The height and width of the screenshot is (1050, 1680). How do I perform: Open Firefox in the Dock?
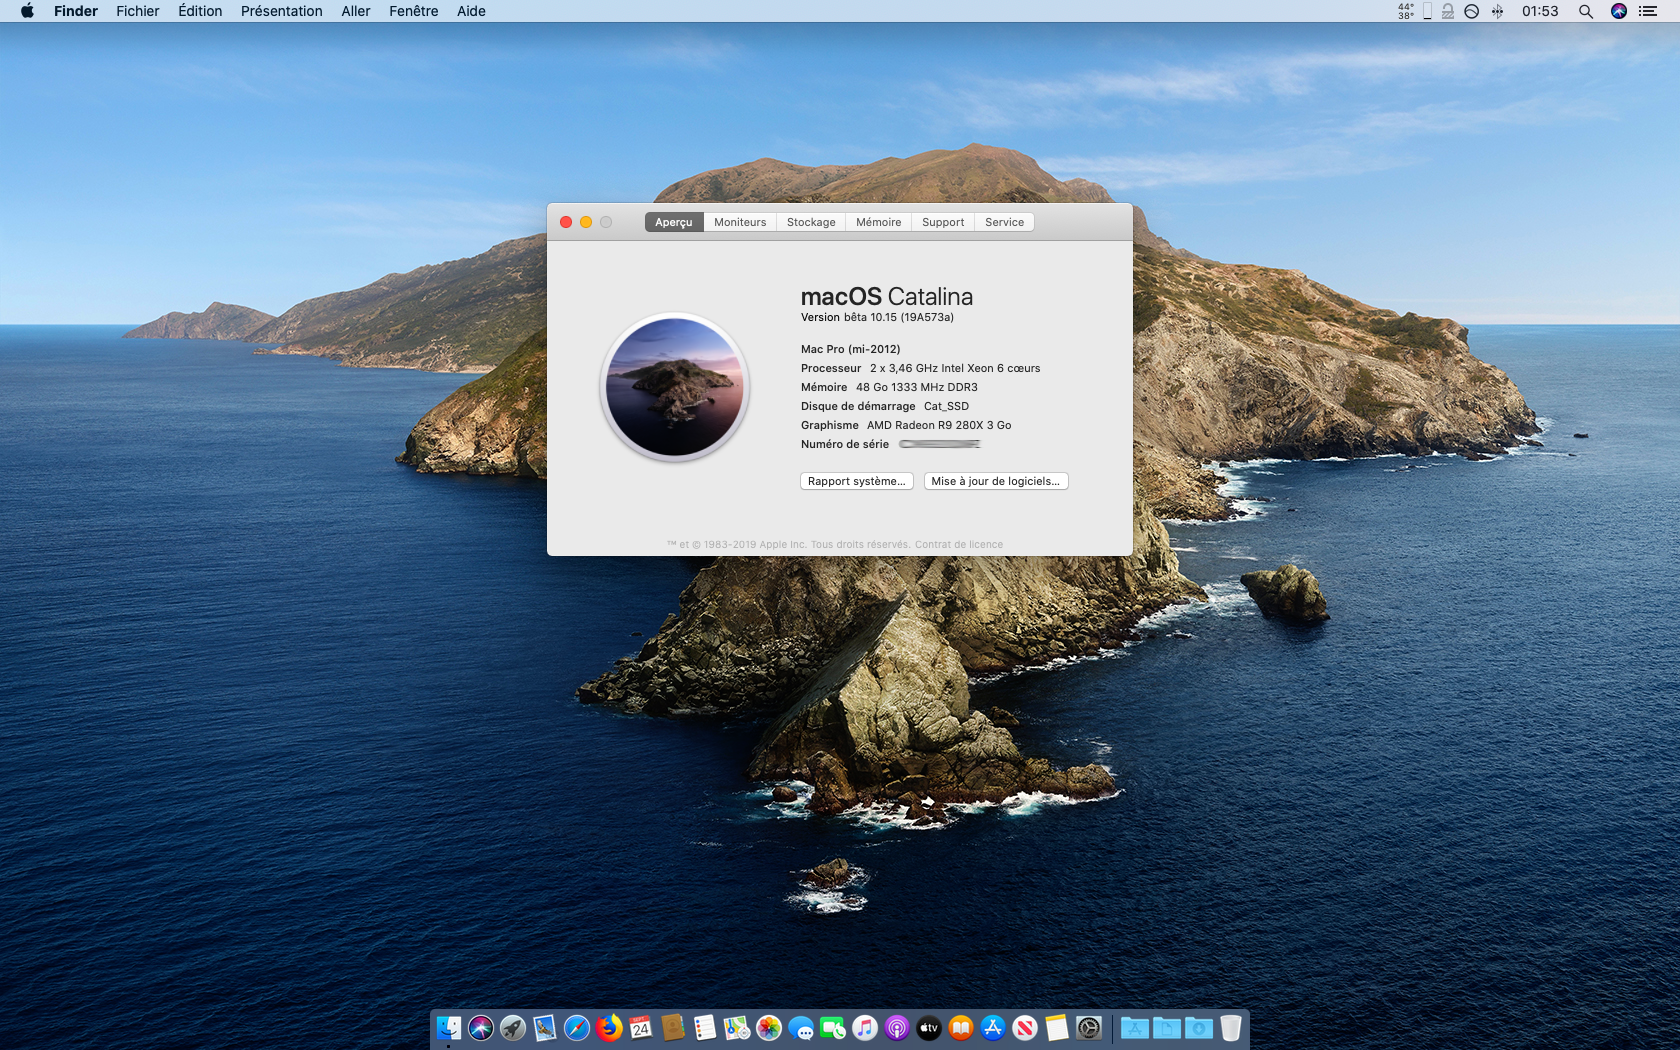coord(609,1028)
